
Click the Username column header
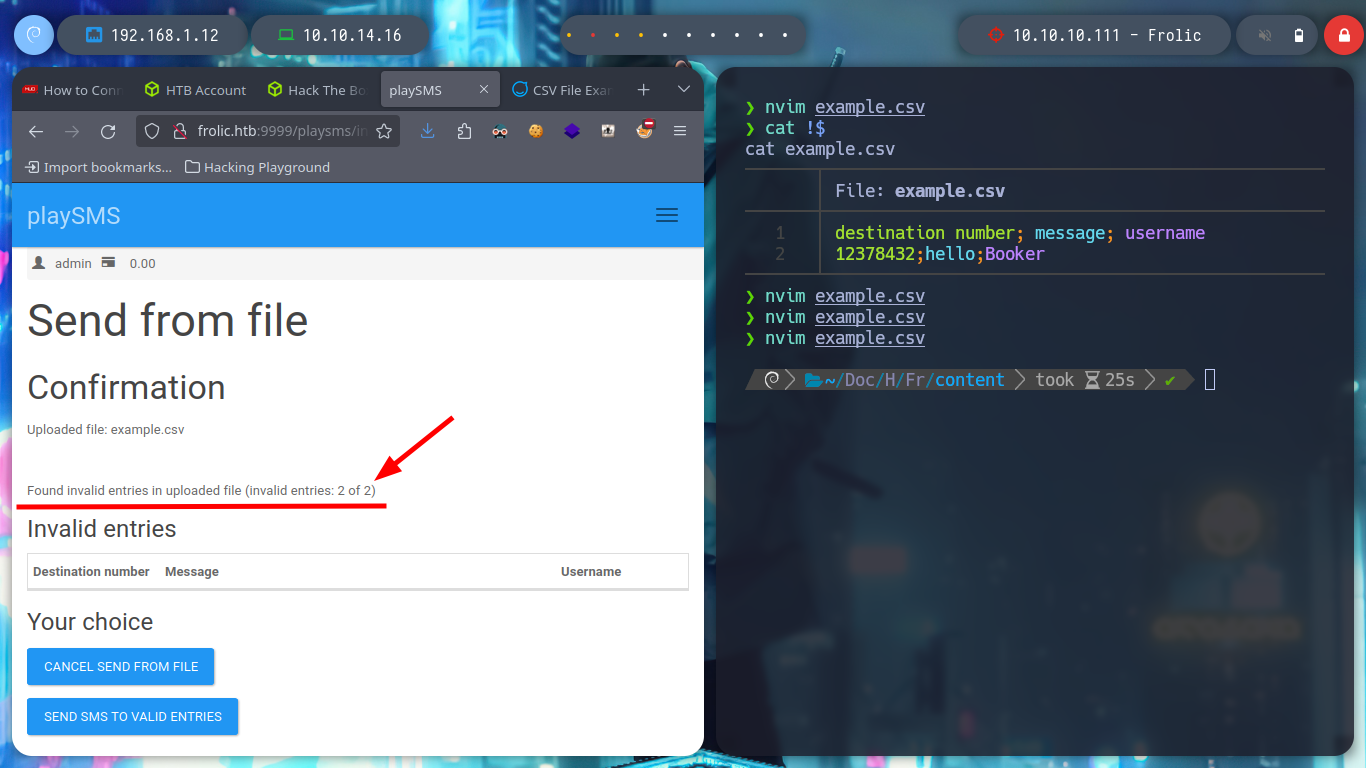(x=591, y=572)
